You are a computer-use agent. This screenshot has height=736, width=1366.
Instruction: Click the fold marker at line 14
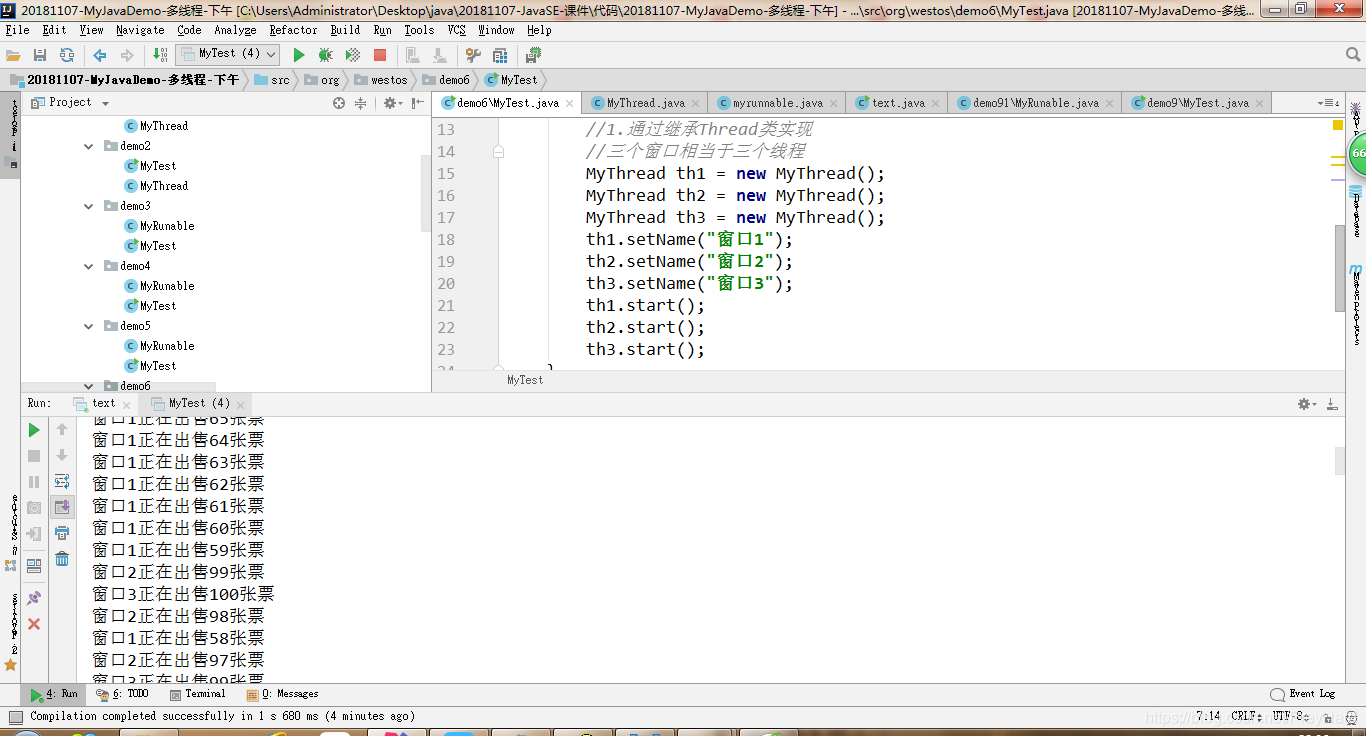498,152
